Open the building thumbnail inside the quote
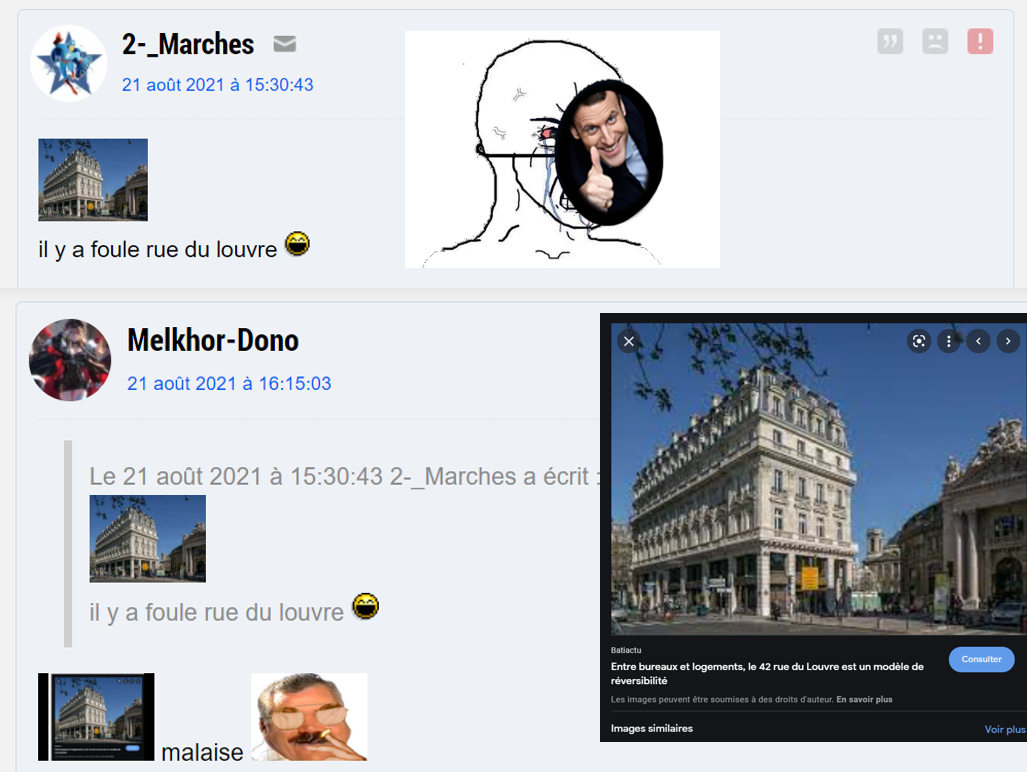 (x=147, y=538)
